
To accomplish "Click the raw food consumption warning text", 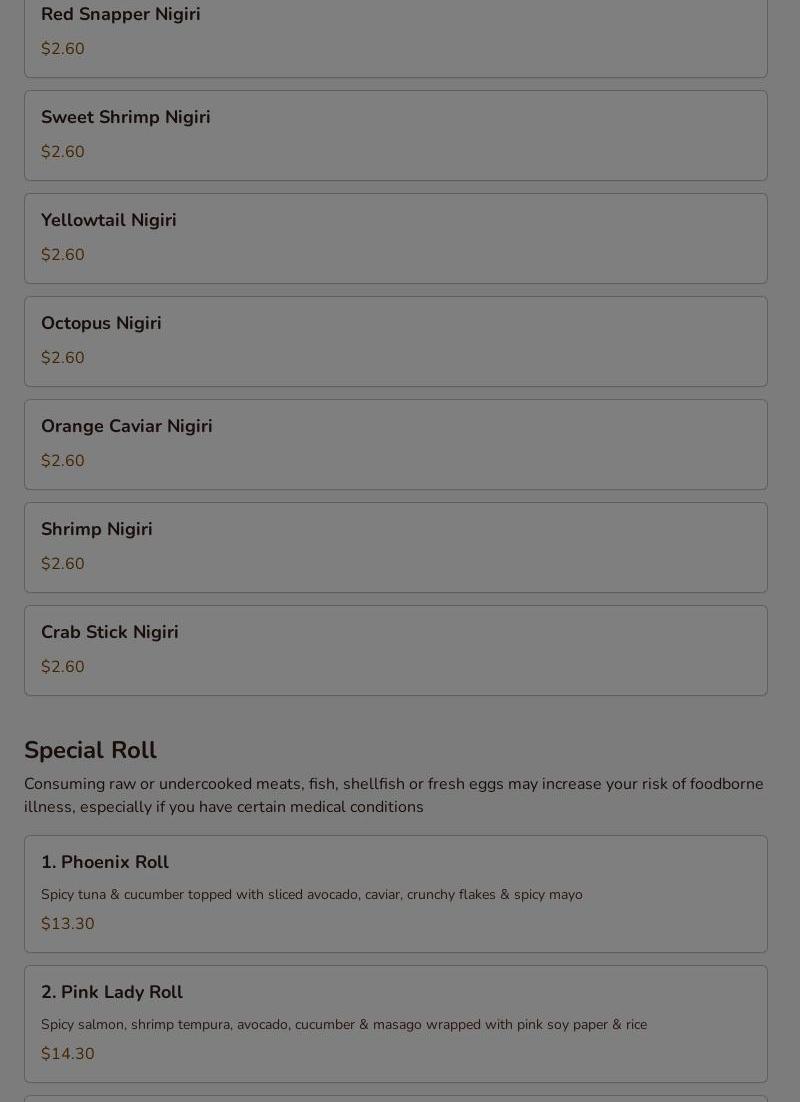I will 394,795.
